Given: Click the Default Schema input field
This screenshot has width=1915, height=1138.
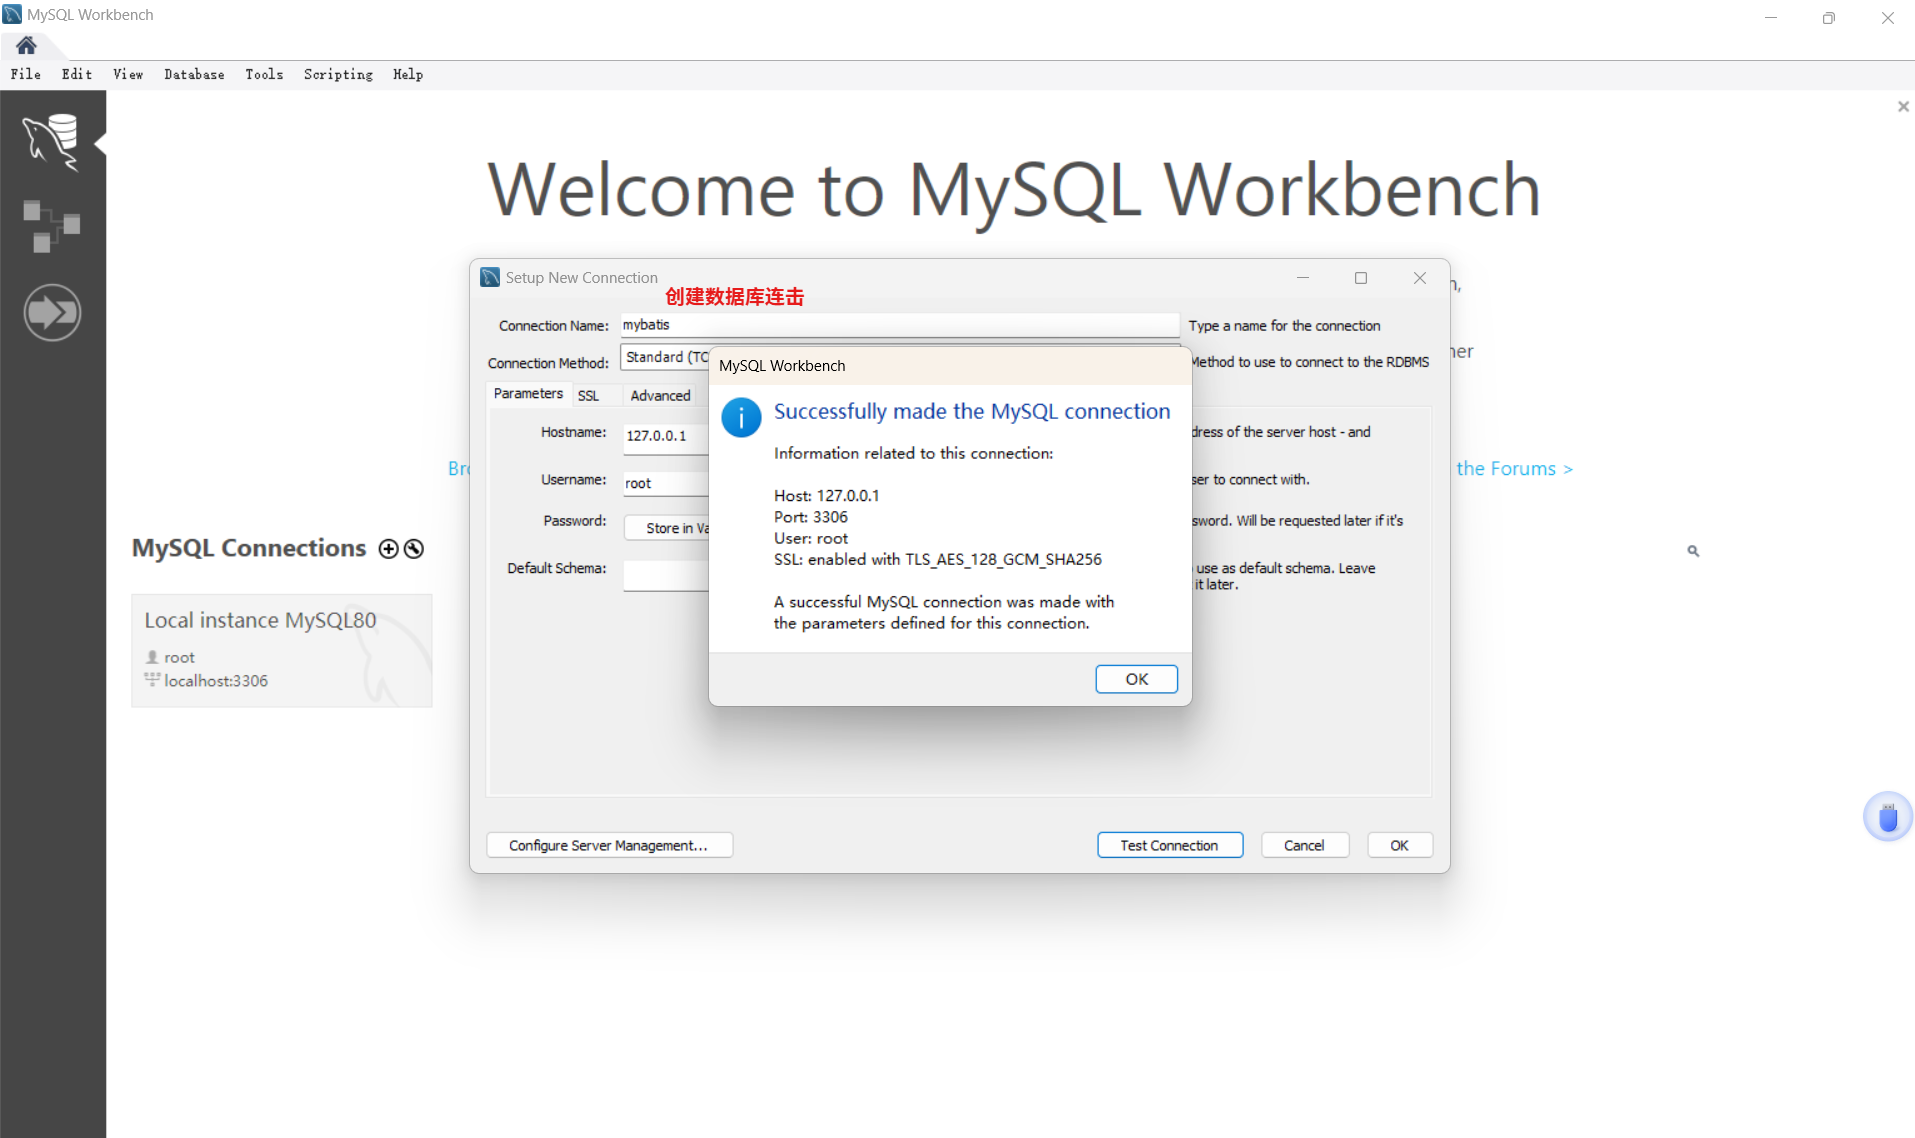Looking at the screenshot, I should click(x=666, y=575).
